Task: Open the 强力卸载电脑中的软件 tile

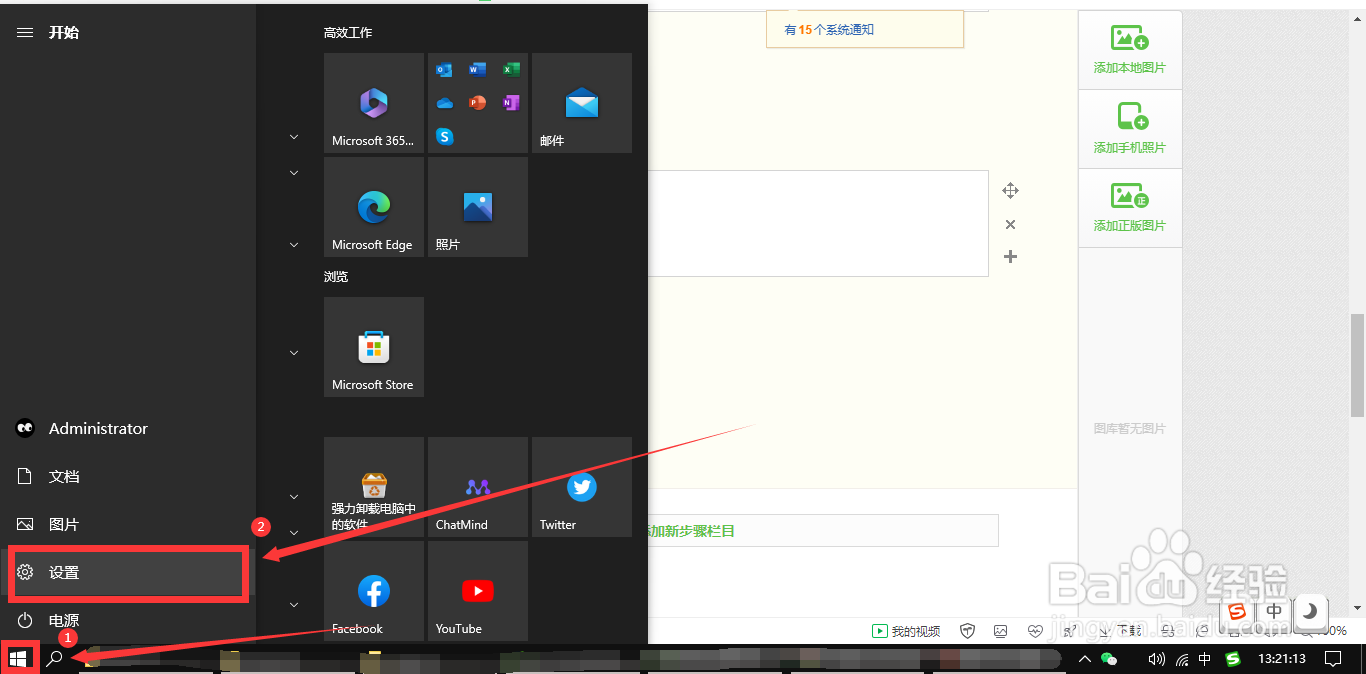Action: click(374, 487)
